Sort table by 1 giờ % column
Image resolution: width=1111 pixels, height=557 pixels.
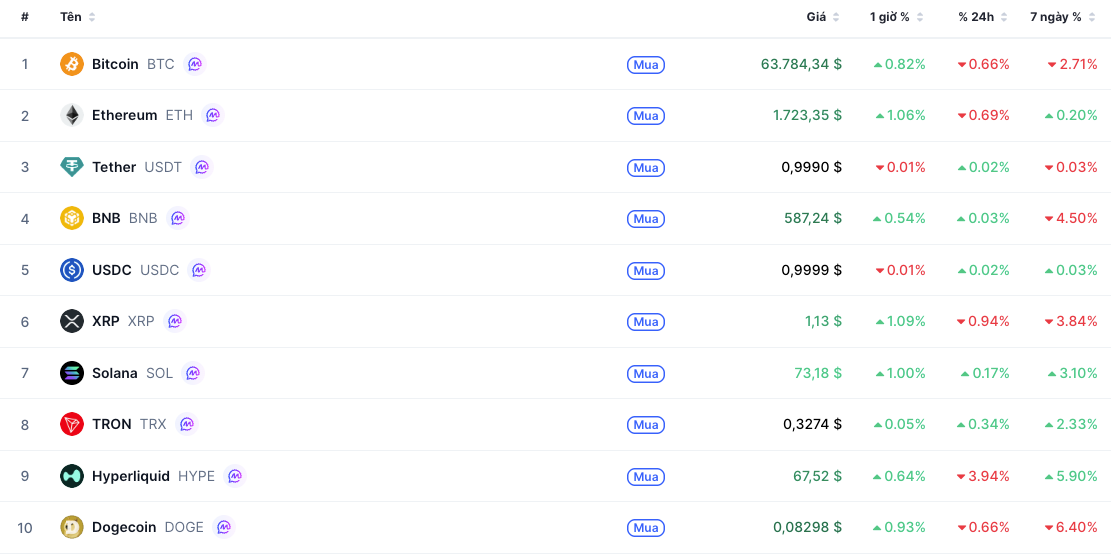[x=897, y=17]
